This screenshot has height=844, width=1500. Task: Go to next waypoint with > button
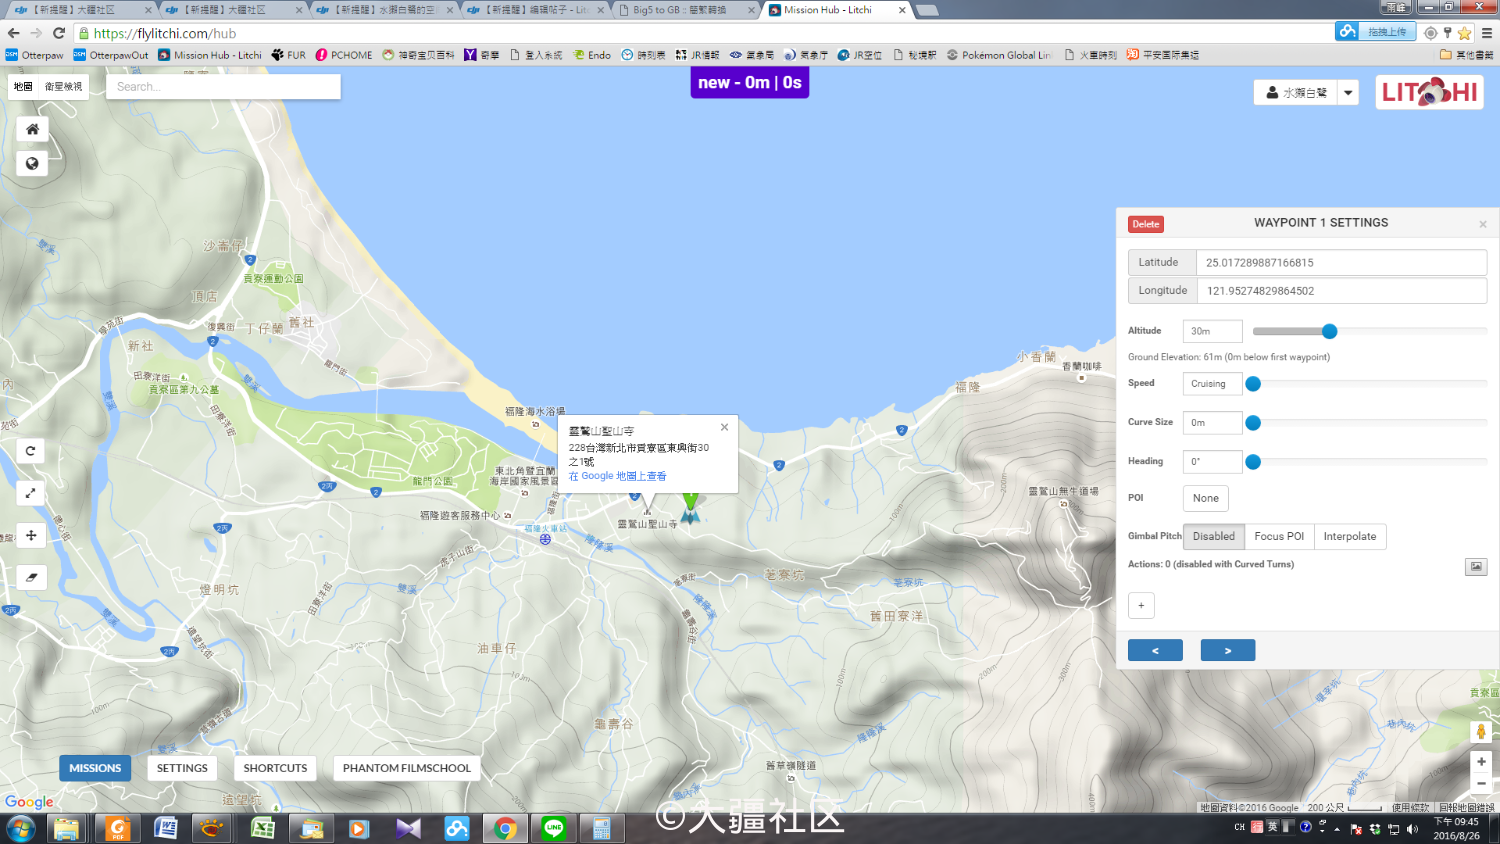tap(1227, 651)
